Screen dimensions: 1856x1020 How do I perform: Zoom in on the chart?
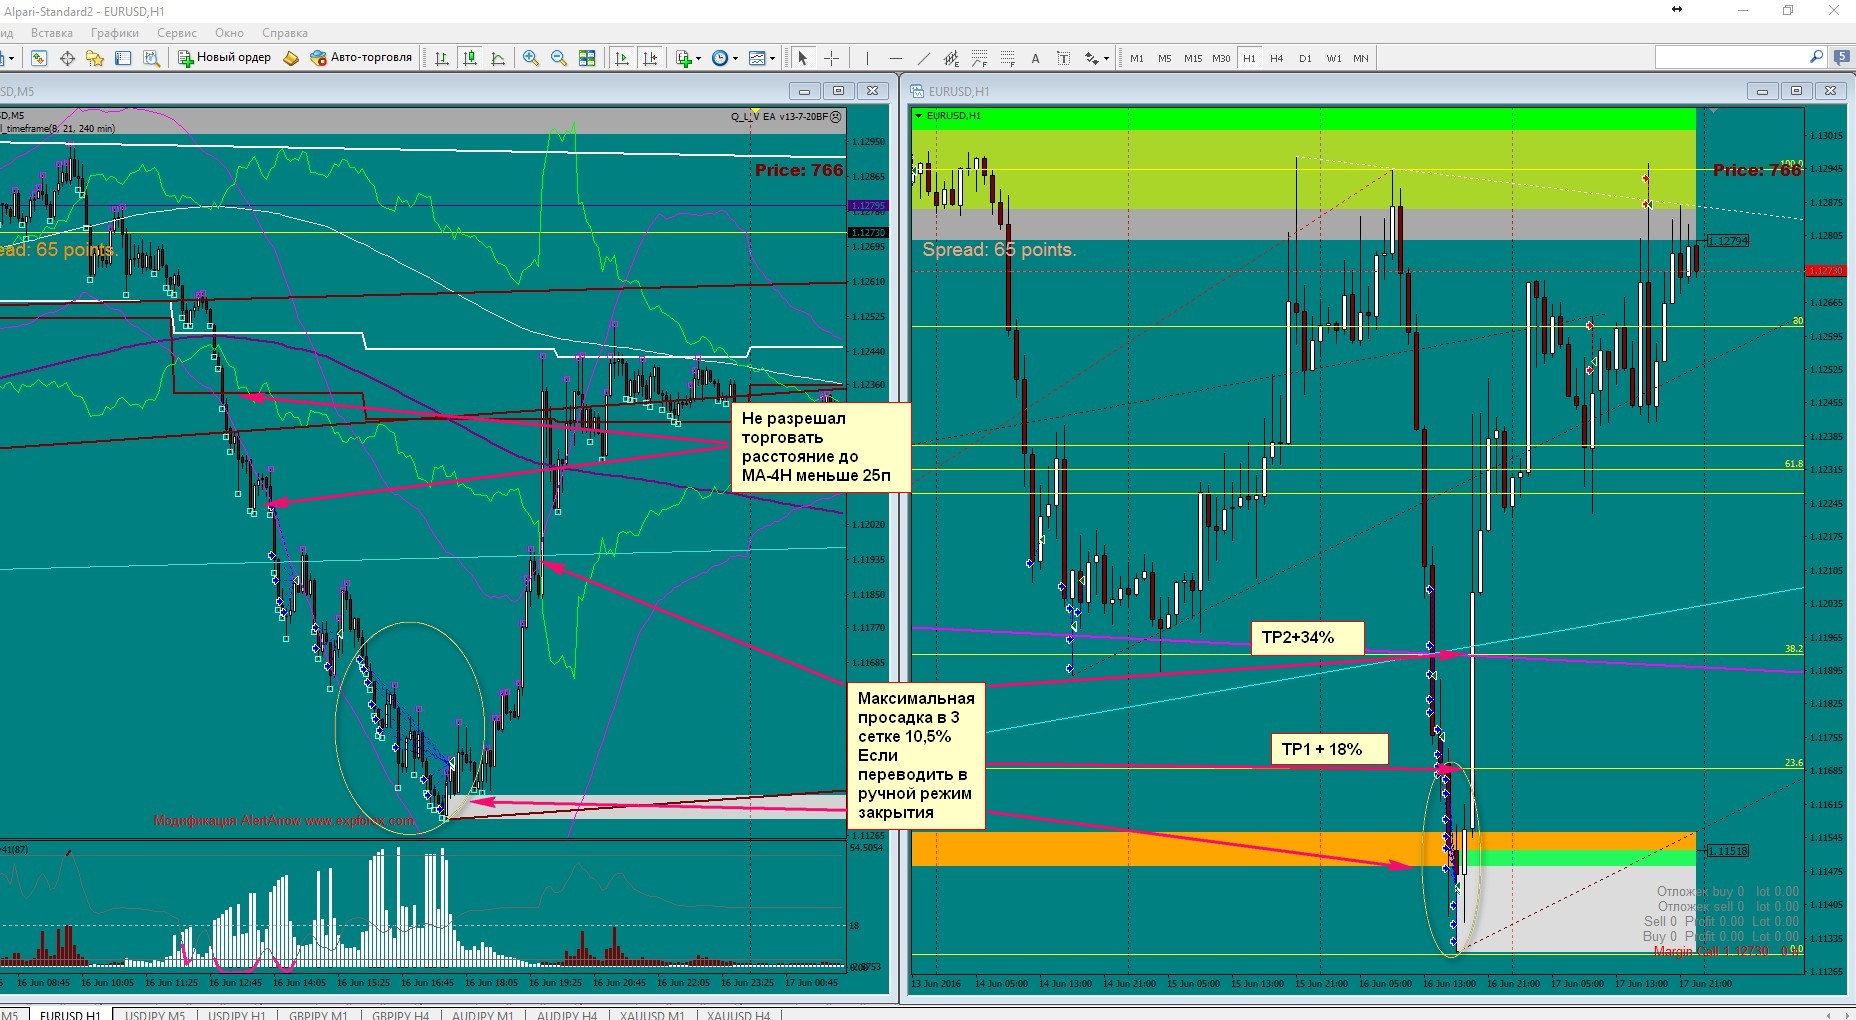click(x=531, y=58)
